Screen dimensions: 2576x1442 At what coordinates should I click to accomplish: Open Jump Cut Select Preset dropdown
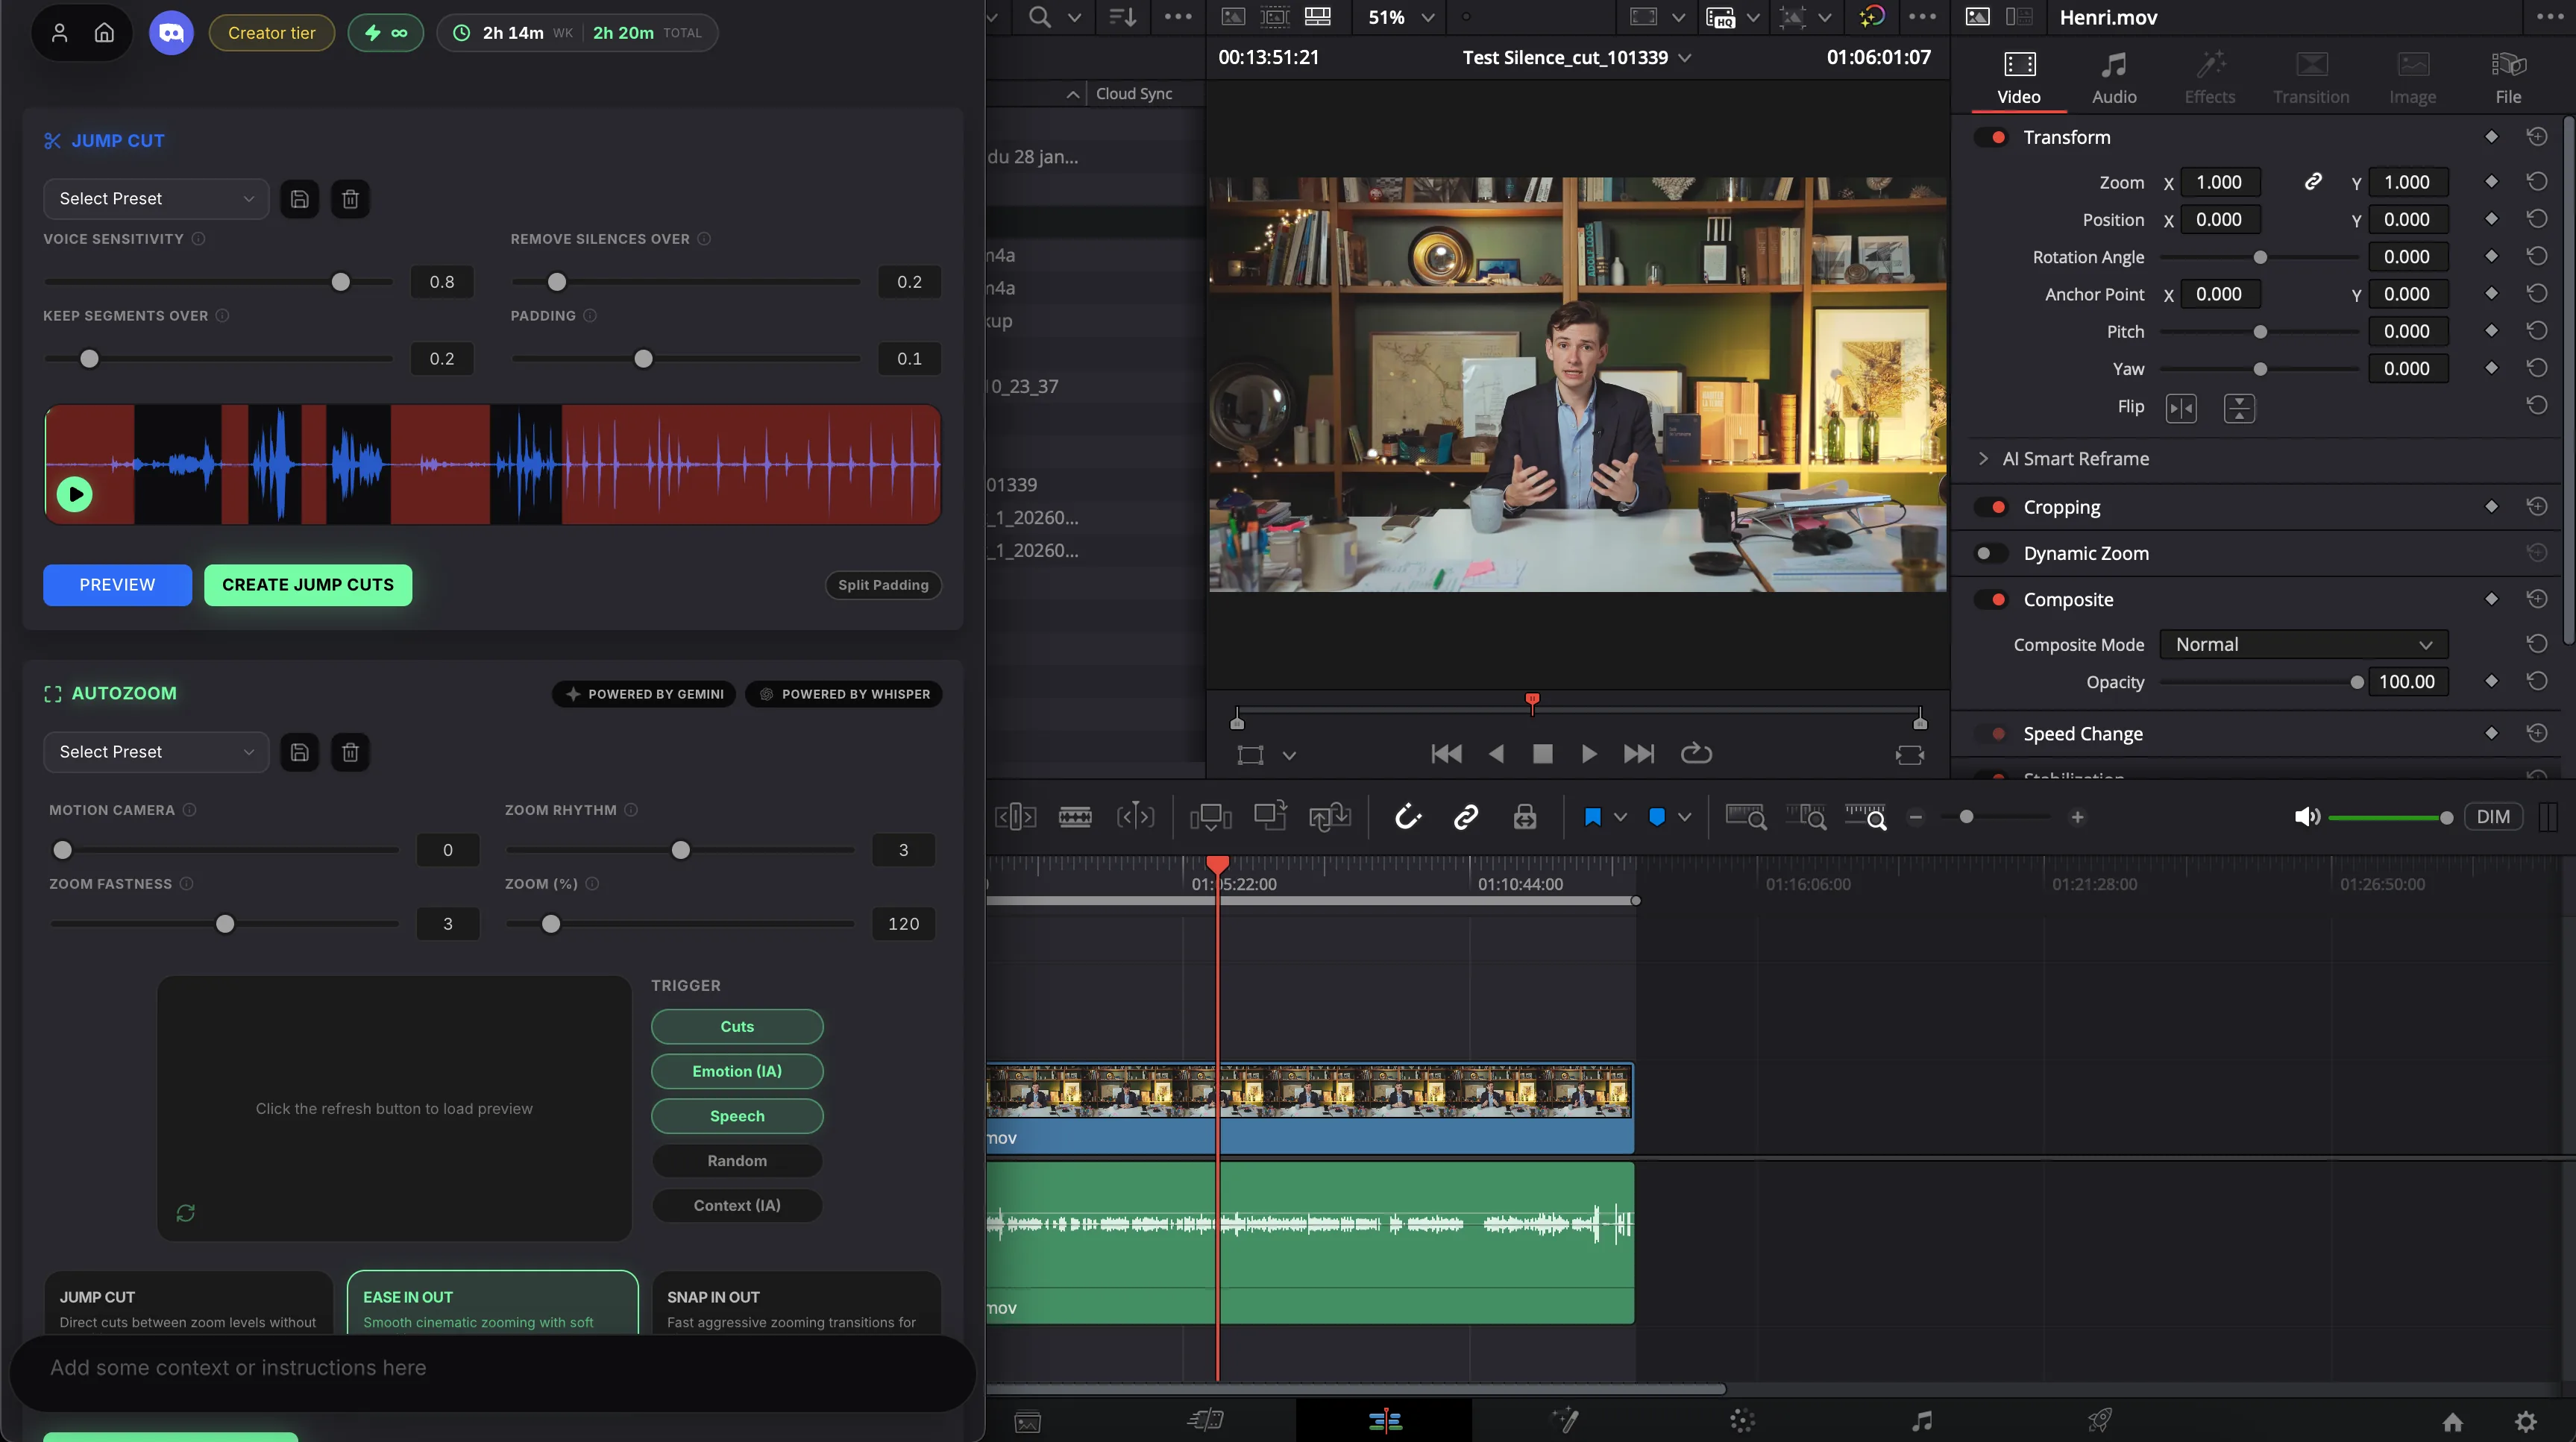coord(156,198)
